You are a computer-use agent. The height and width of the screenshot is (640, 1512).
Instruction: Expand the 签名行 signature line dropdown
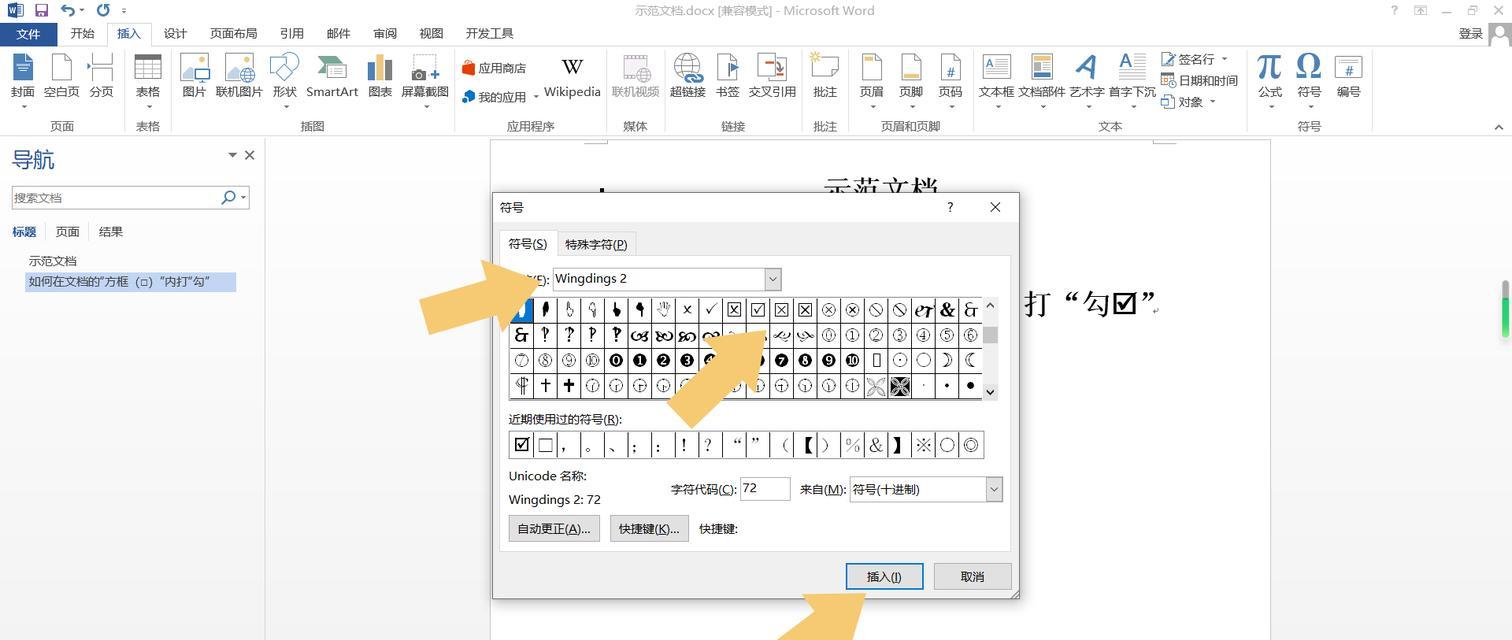(x=1224, y=59)
